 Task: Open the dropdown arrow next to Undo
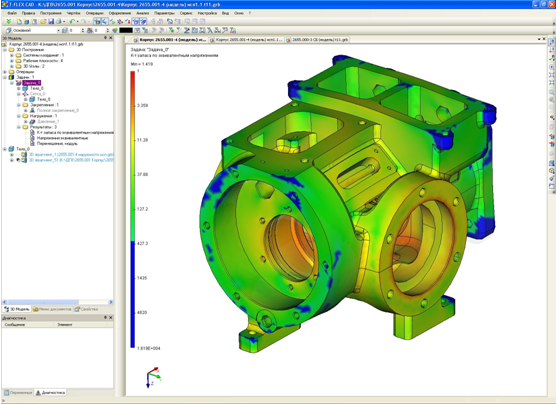coord(77,22)
